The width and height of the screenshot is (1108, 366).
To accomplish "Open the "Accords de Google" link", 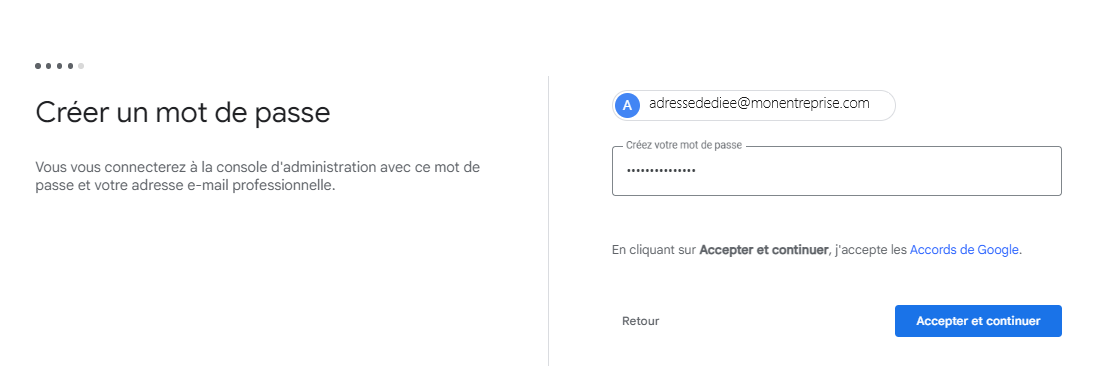I will [x=964, y=249].
